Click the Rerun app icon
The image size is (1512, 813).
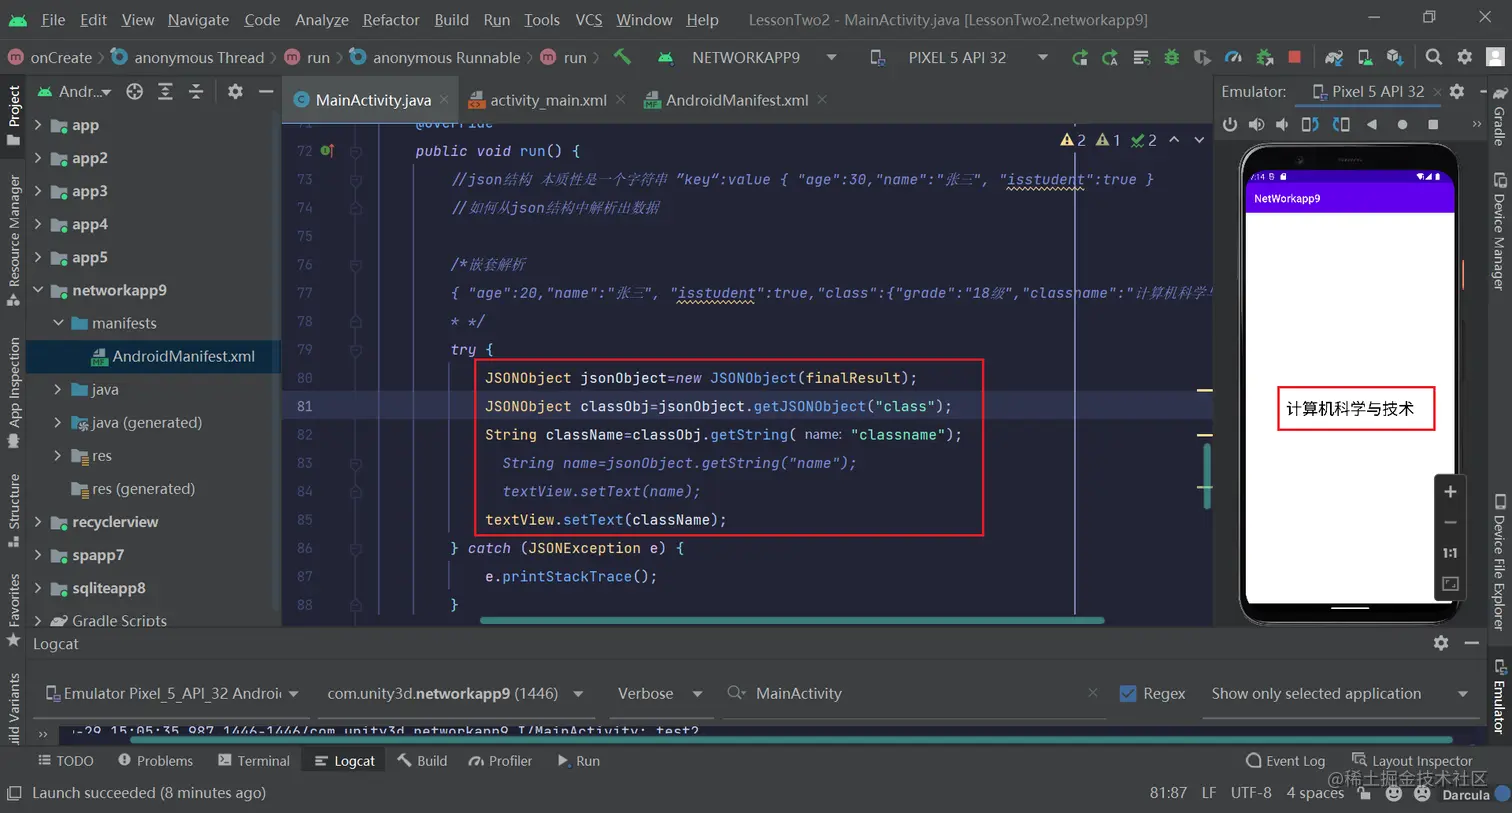pyautogui.click(x=1079, y=57)
